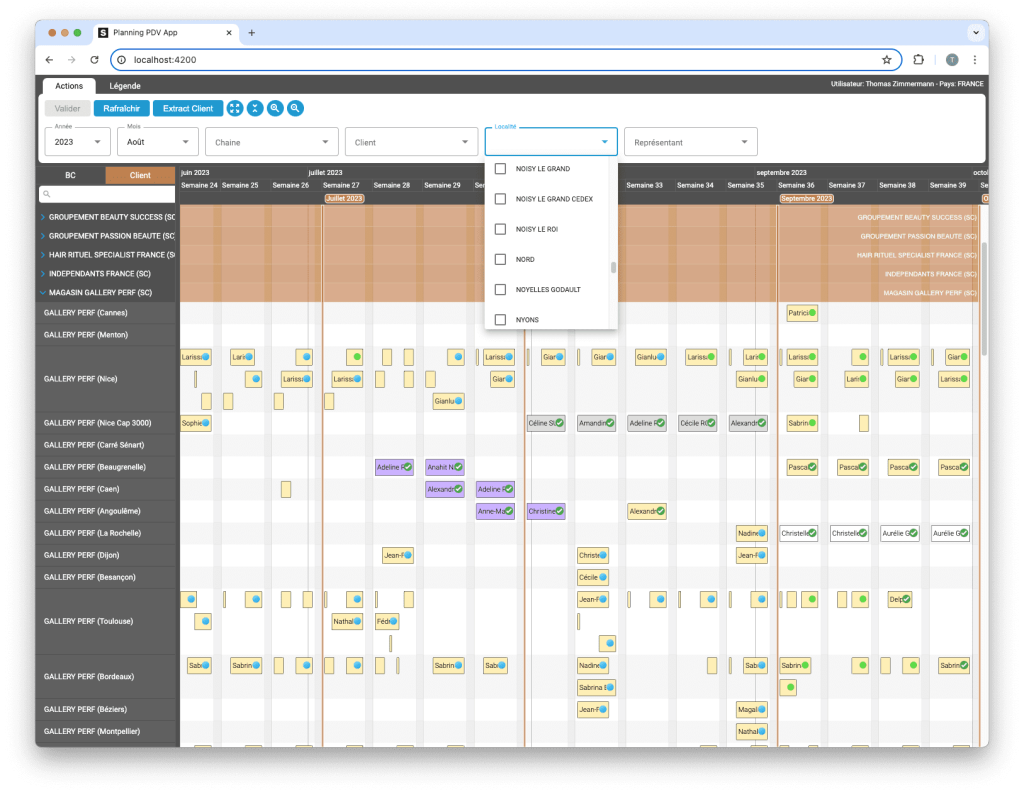Select the orange Client tab

[x=140, y=175]
